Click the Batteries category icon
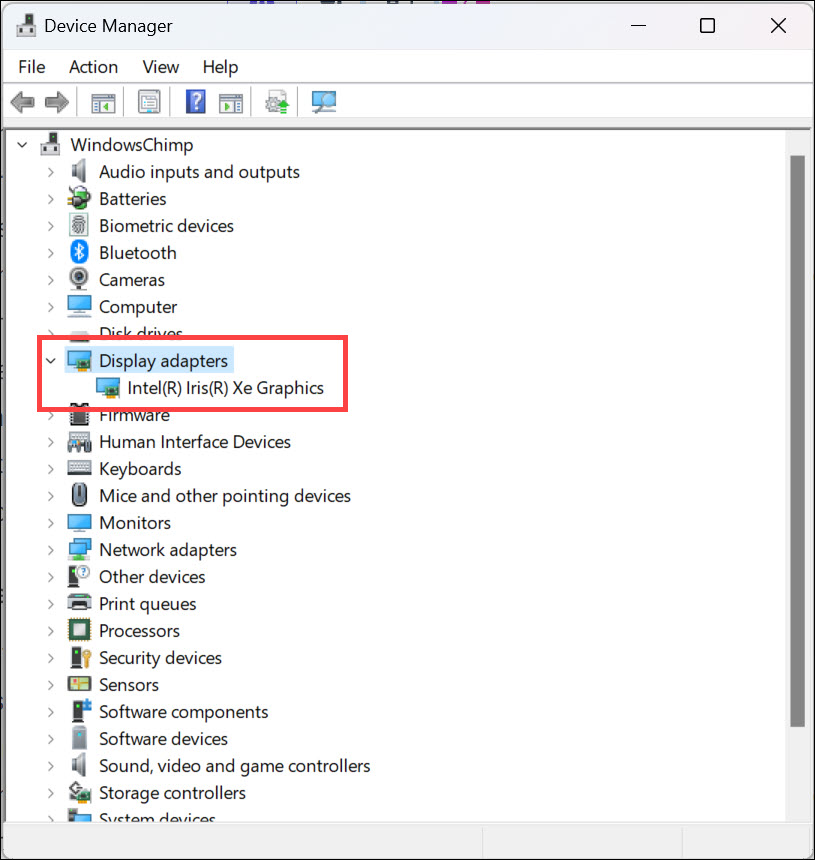815x860 pixels. 79,199
